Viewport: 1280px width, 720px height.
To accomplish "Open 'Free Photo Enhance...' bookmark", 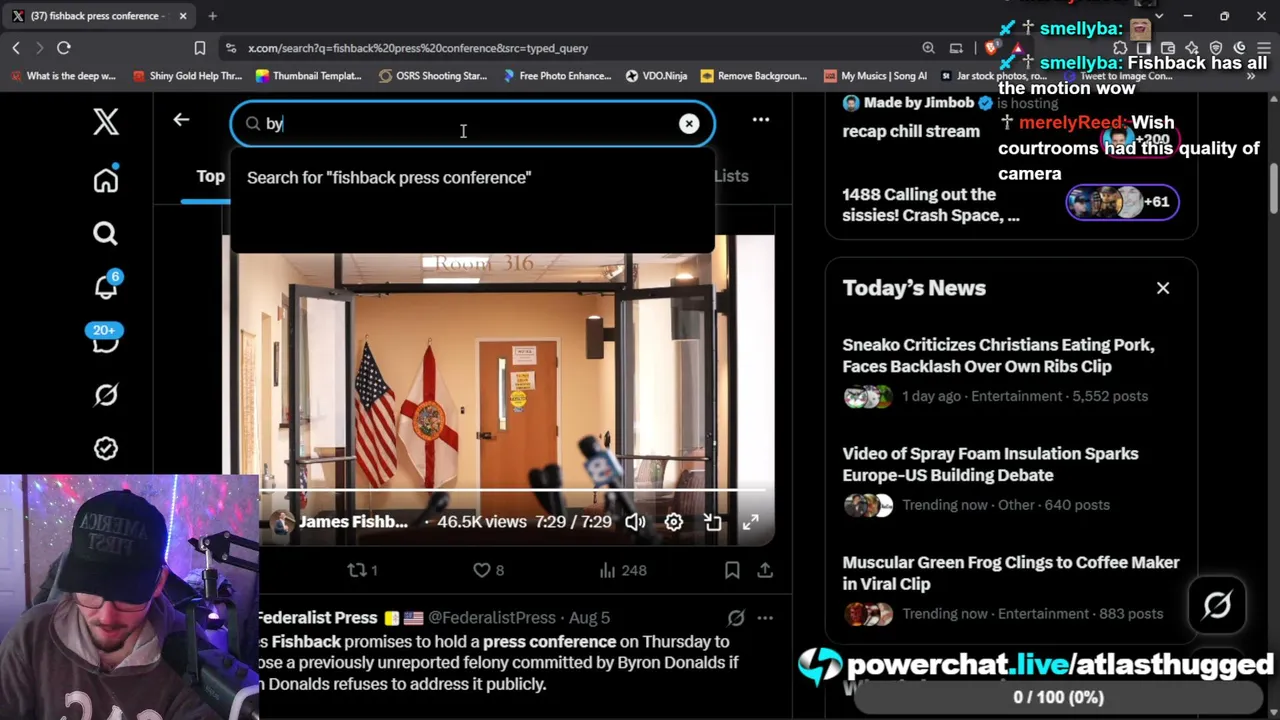I will pyautogui.click(x=556, y=76).
